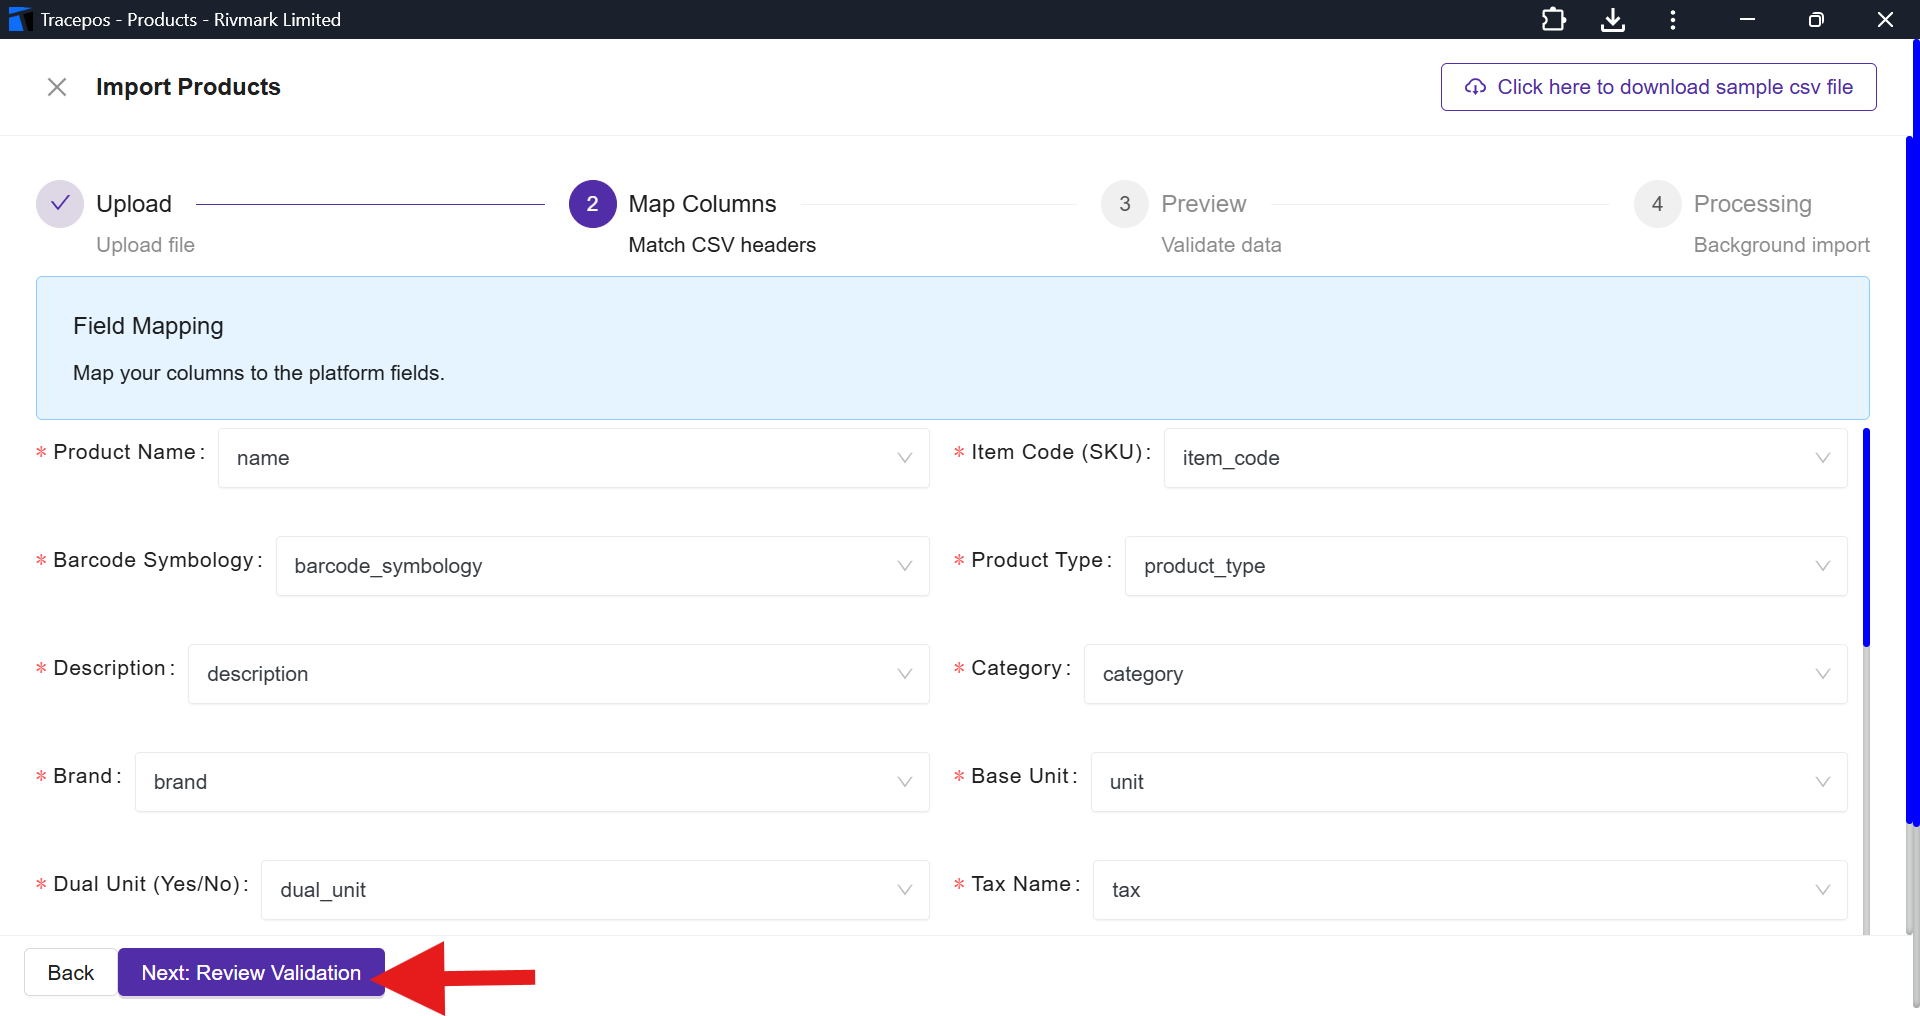The width and height of the screenshot is (1920, 1016).
Task: Open the Description mapping dropdown
Action: pos(559,674)
